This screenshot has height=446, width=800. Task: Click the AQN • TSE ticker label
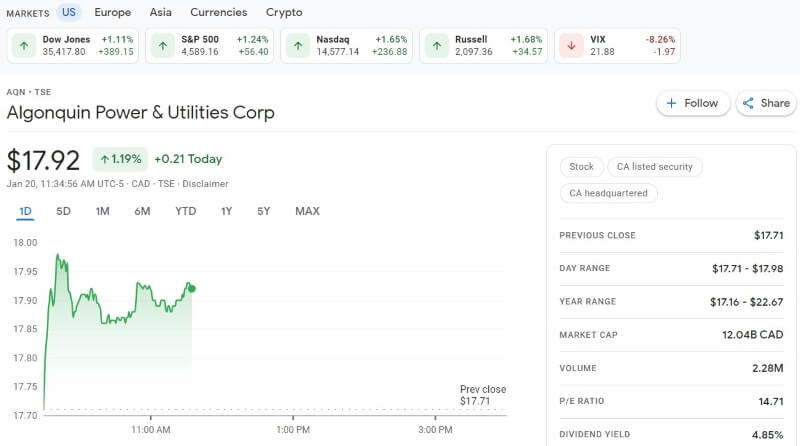click(x=29, y=92)
